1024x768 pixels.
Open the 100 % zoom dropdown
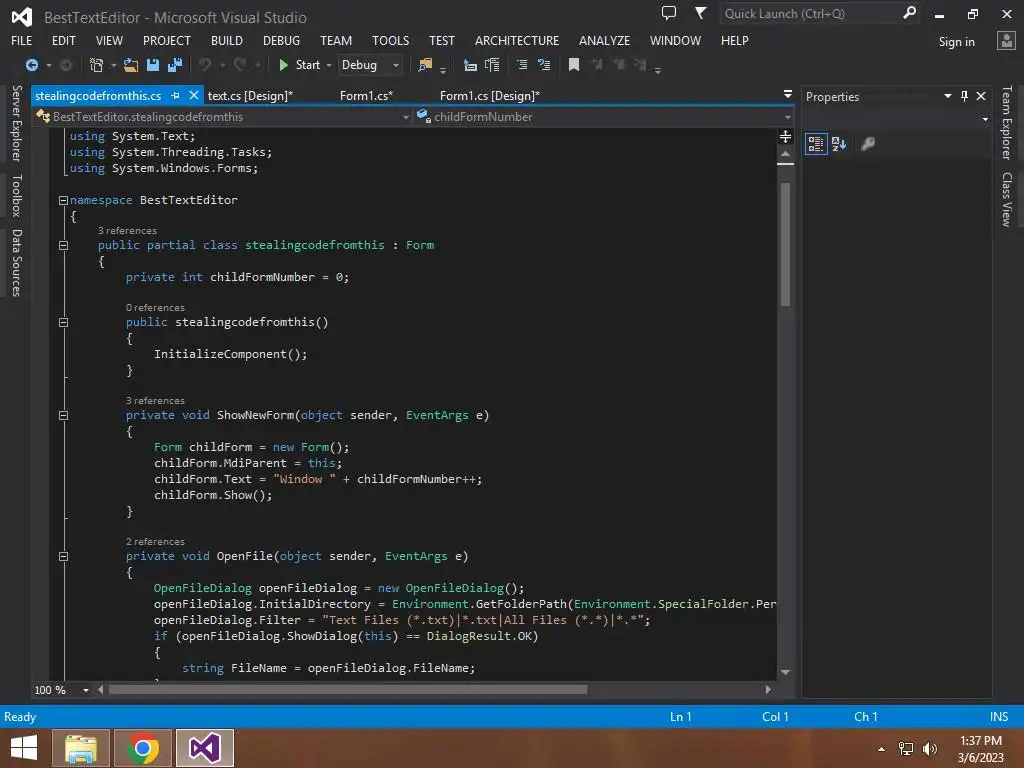(86, 690)
